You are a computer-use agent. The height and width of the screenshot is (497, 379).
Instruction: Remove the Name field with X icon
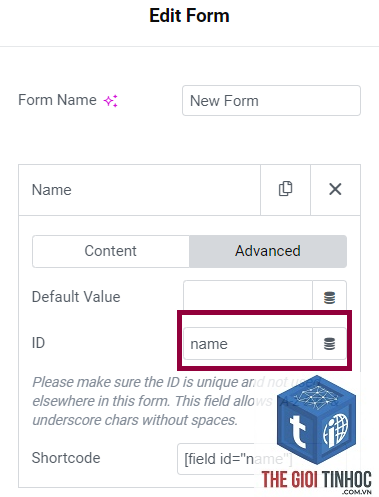[335, 189]
